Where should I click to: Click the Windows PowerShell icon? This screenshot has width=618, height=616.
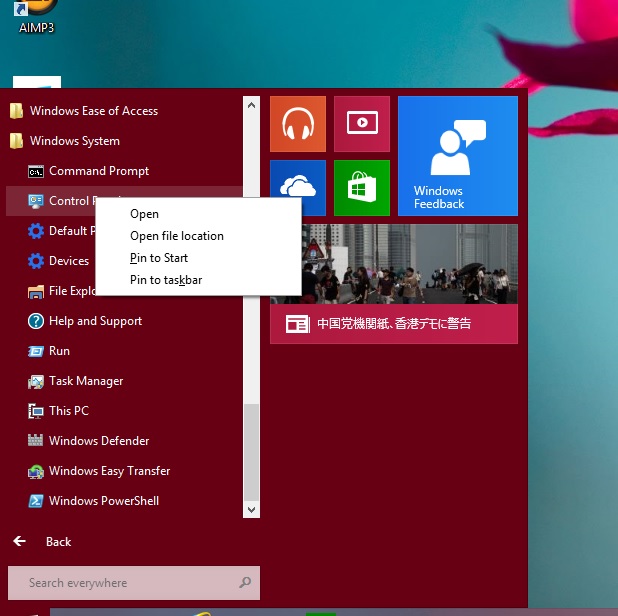coord(36,501)
